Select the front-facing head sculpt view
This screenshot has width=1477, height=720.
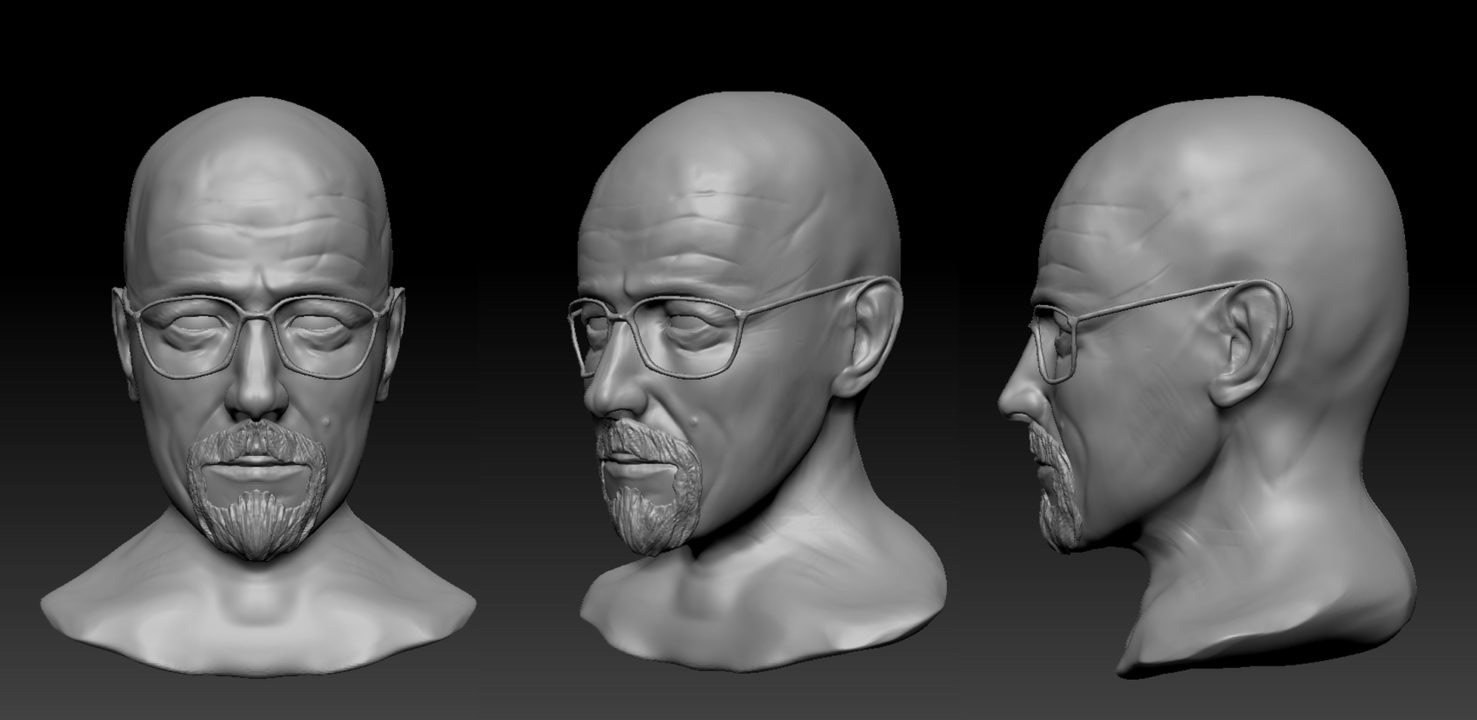coord(258,385)
